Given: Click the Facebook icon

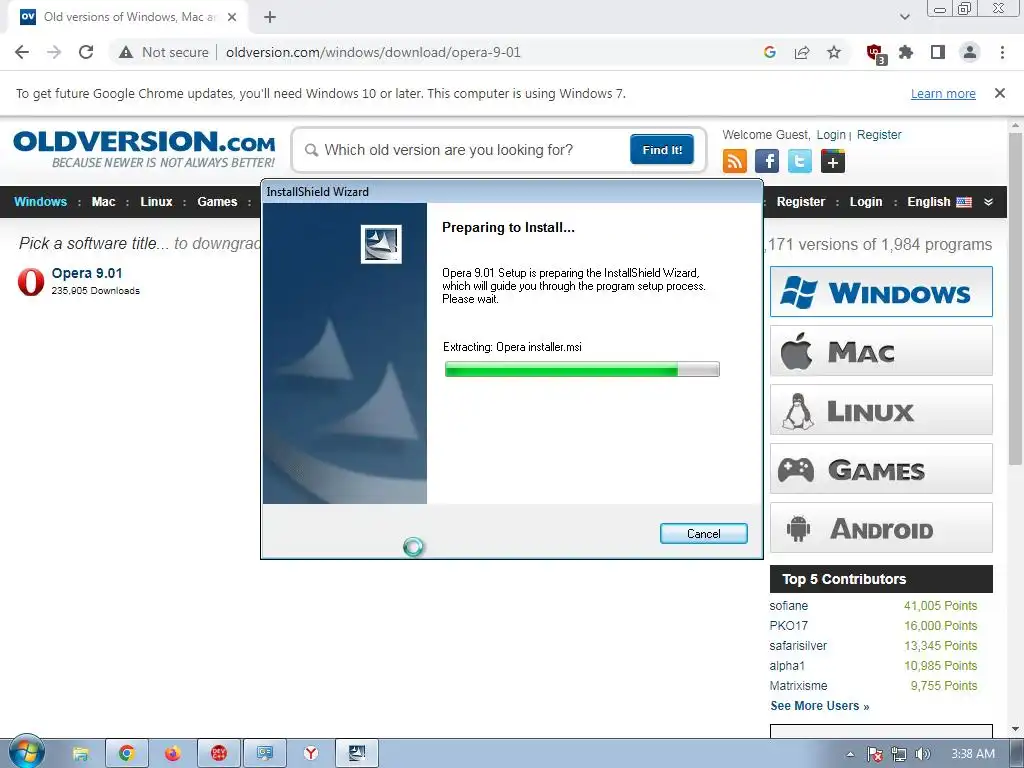Looking at the screenshot, I should pos(767,161).
